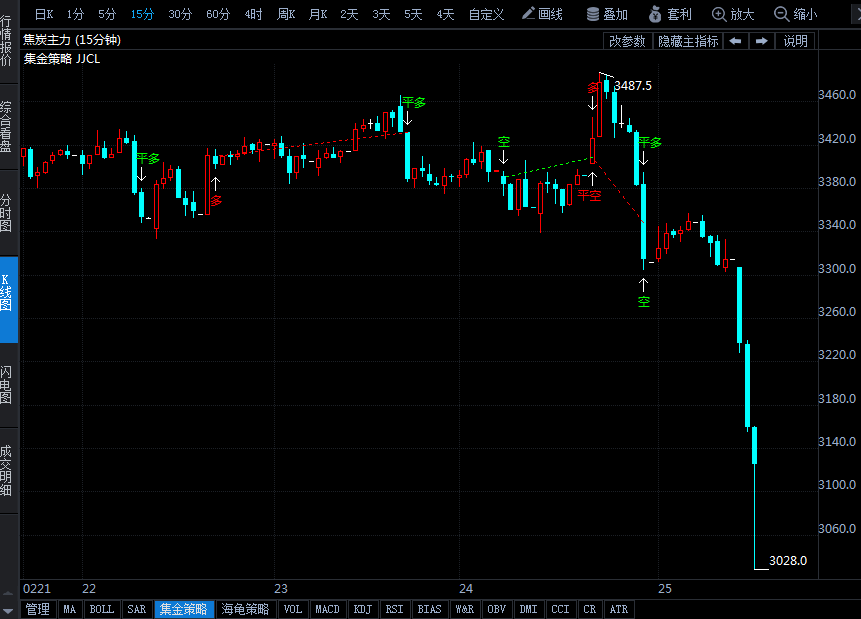Click the left arrow navigation button
The width and height of the screenshot is (861, 619).
(735, 41)
